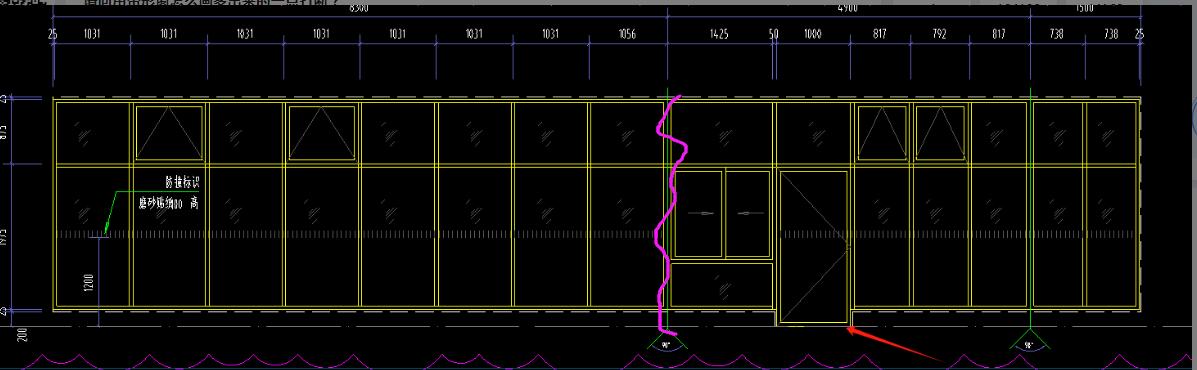Click the leftmost triangular awning window symbol
The height and width of the screenshot is (370, 1197).
[169, 133]
